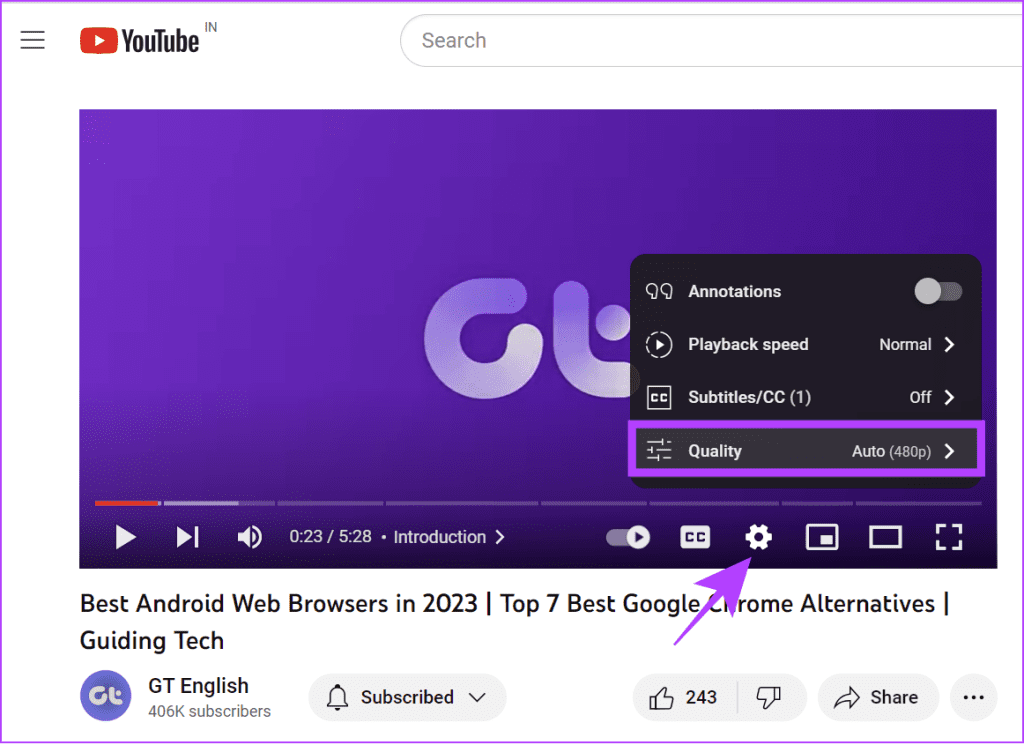Expand the Subscribed dropdown
The image size is (1024, 745).
(406, 697)
